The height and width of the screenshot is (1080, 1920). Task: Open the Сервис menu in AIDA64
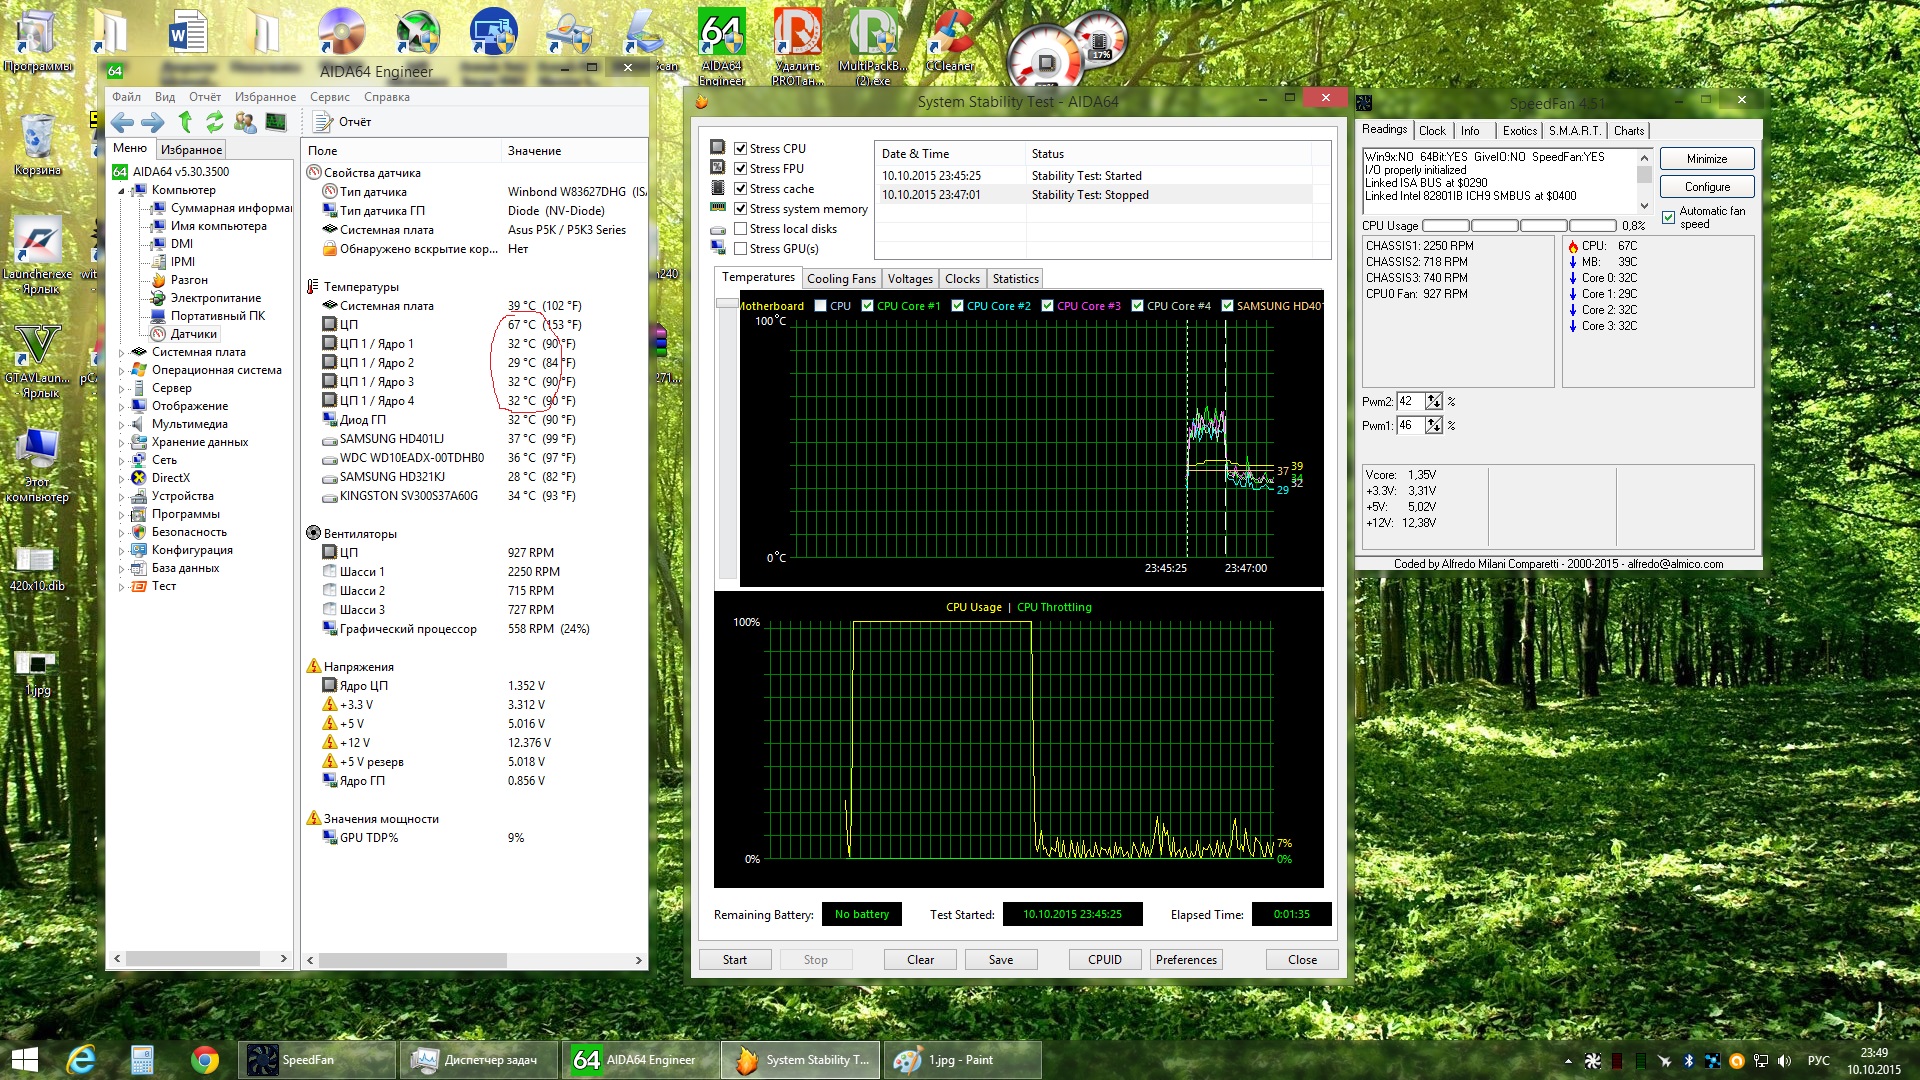point(329,97)
